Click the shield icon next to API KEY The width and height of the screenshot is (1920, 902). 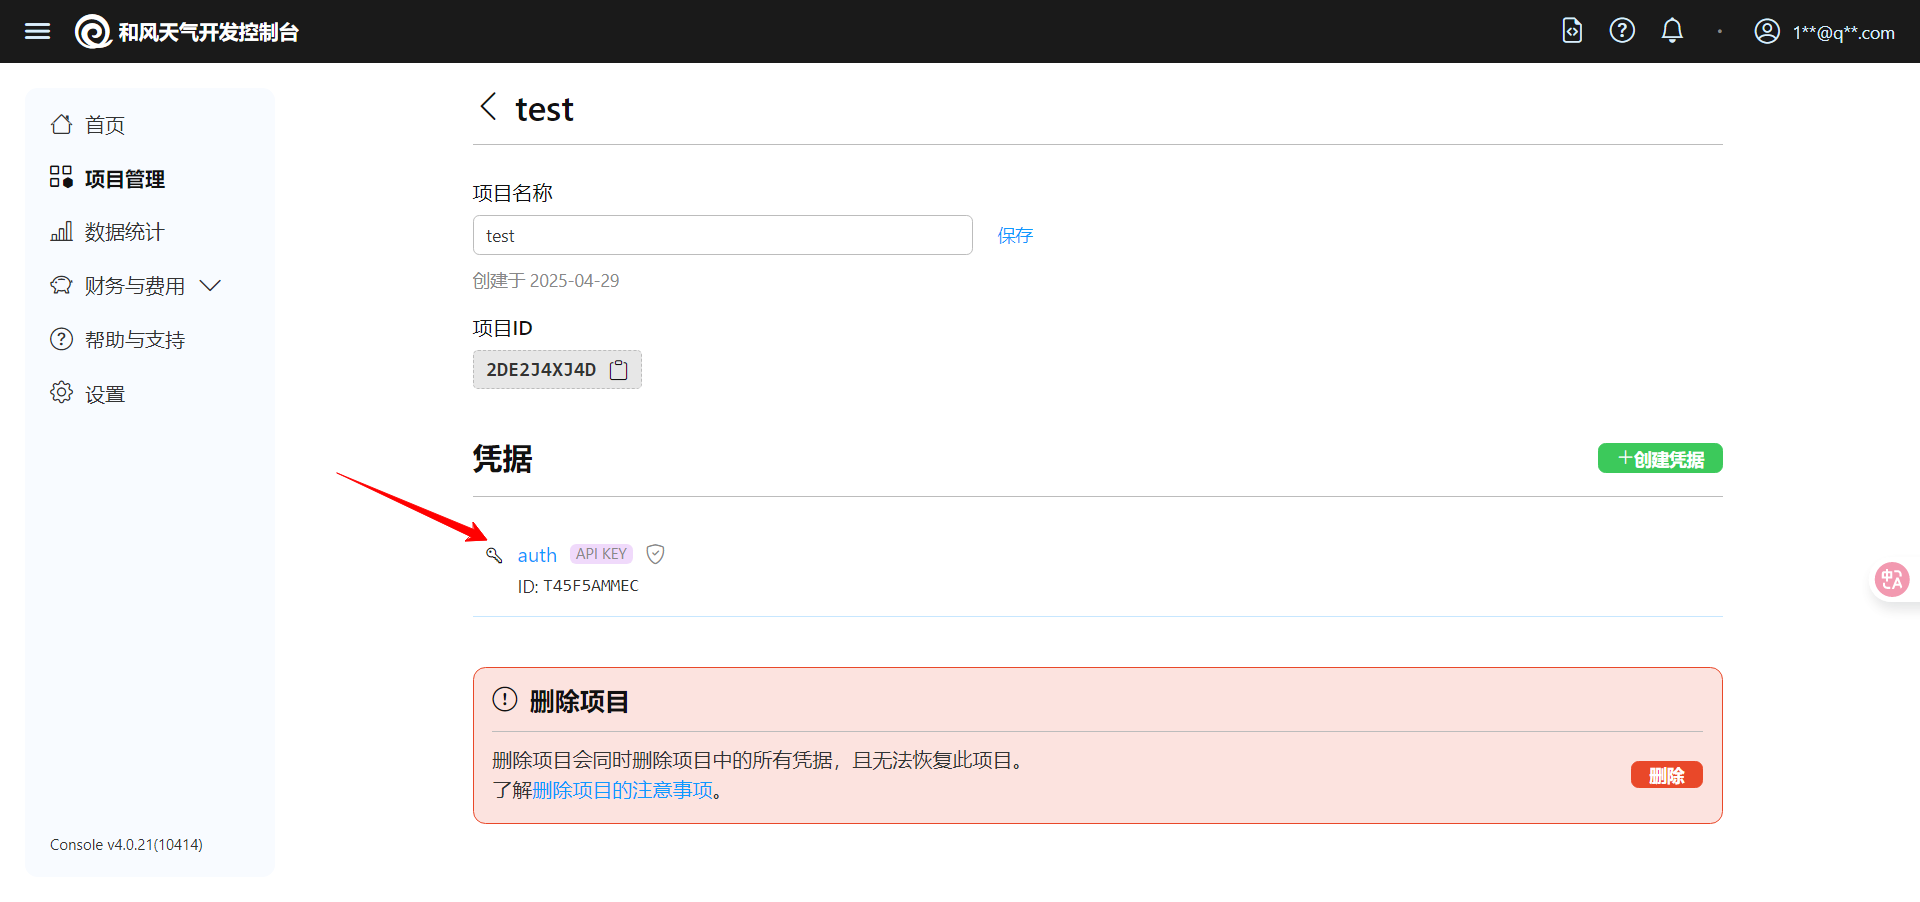[656, 554]
